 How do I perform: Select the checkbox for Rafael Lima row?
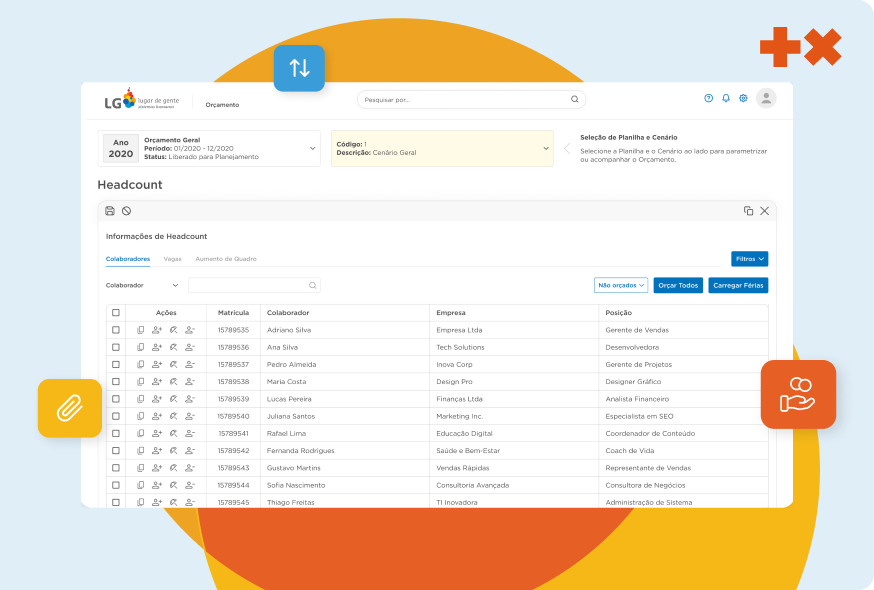pyautogui.click(x=116, y=434)
